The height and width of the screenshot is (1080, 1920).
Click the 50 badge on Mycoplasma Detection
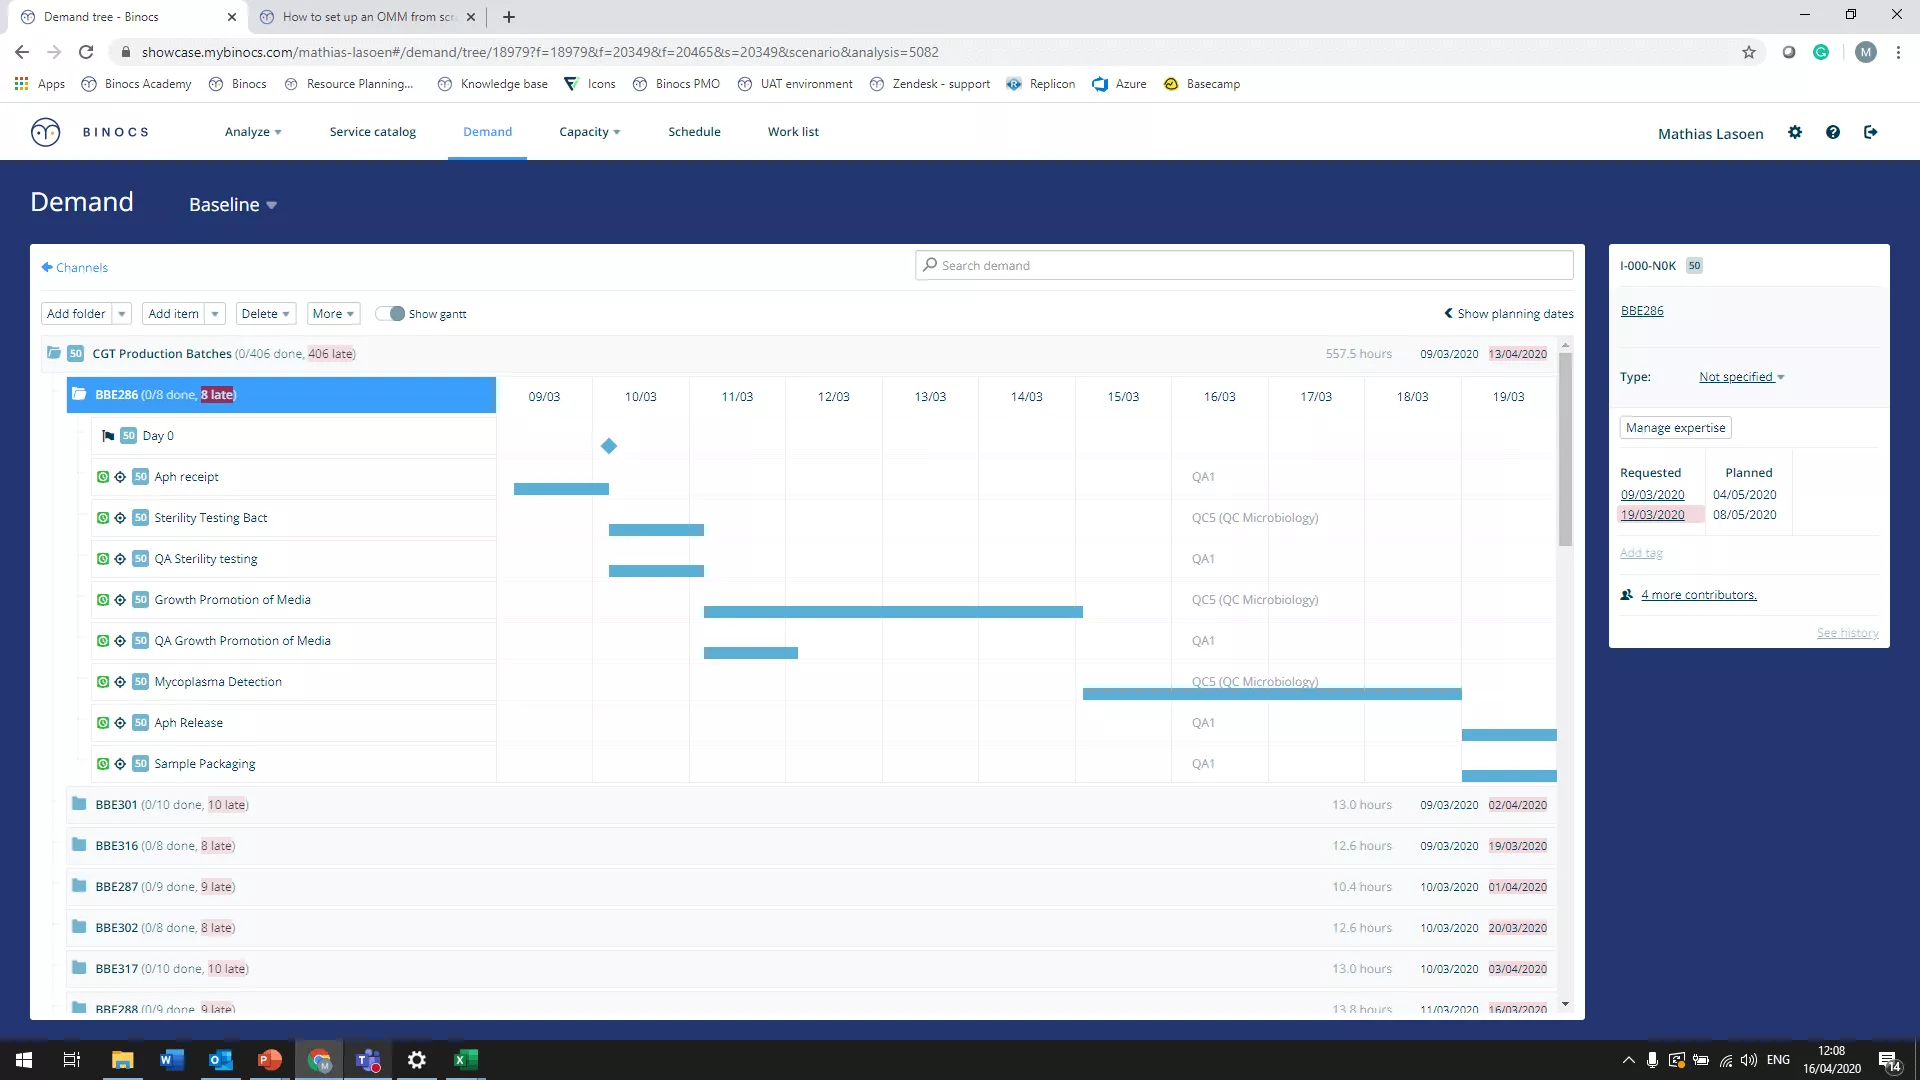[140, 682]
